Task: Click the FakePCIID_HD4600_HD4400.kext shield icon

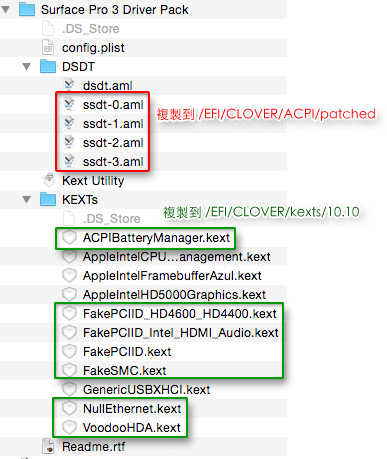Action: (x=69, y=314)
